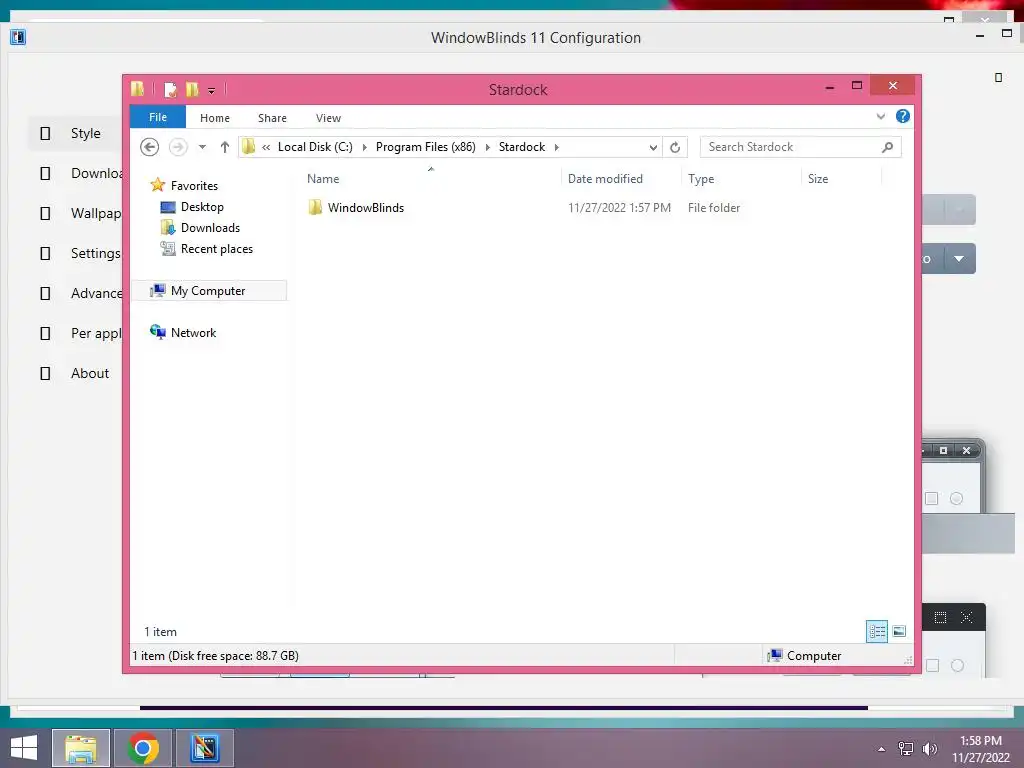
Task: Open the Properties quick access icon
Action: [170, 89]
